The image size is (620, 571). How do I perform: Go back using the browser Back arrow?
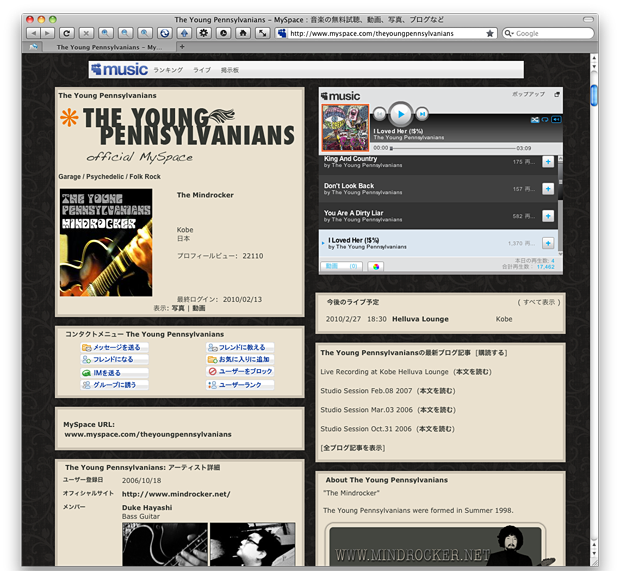(x=34, y=33)
